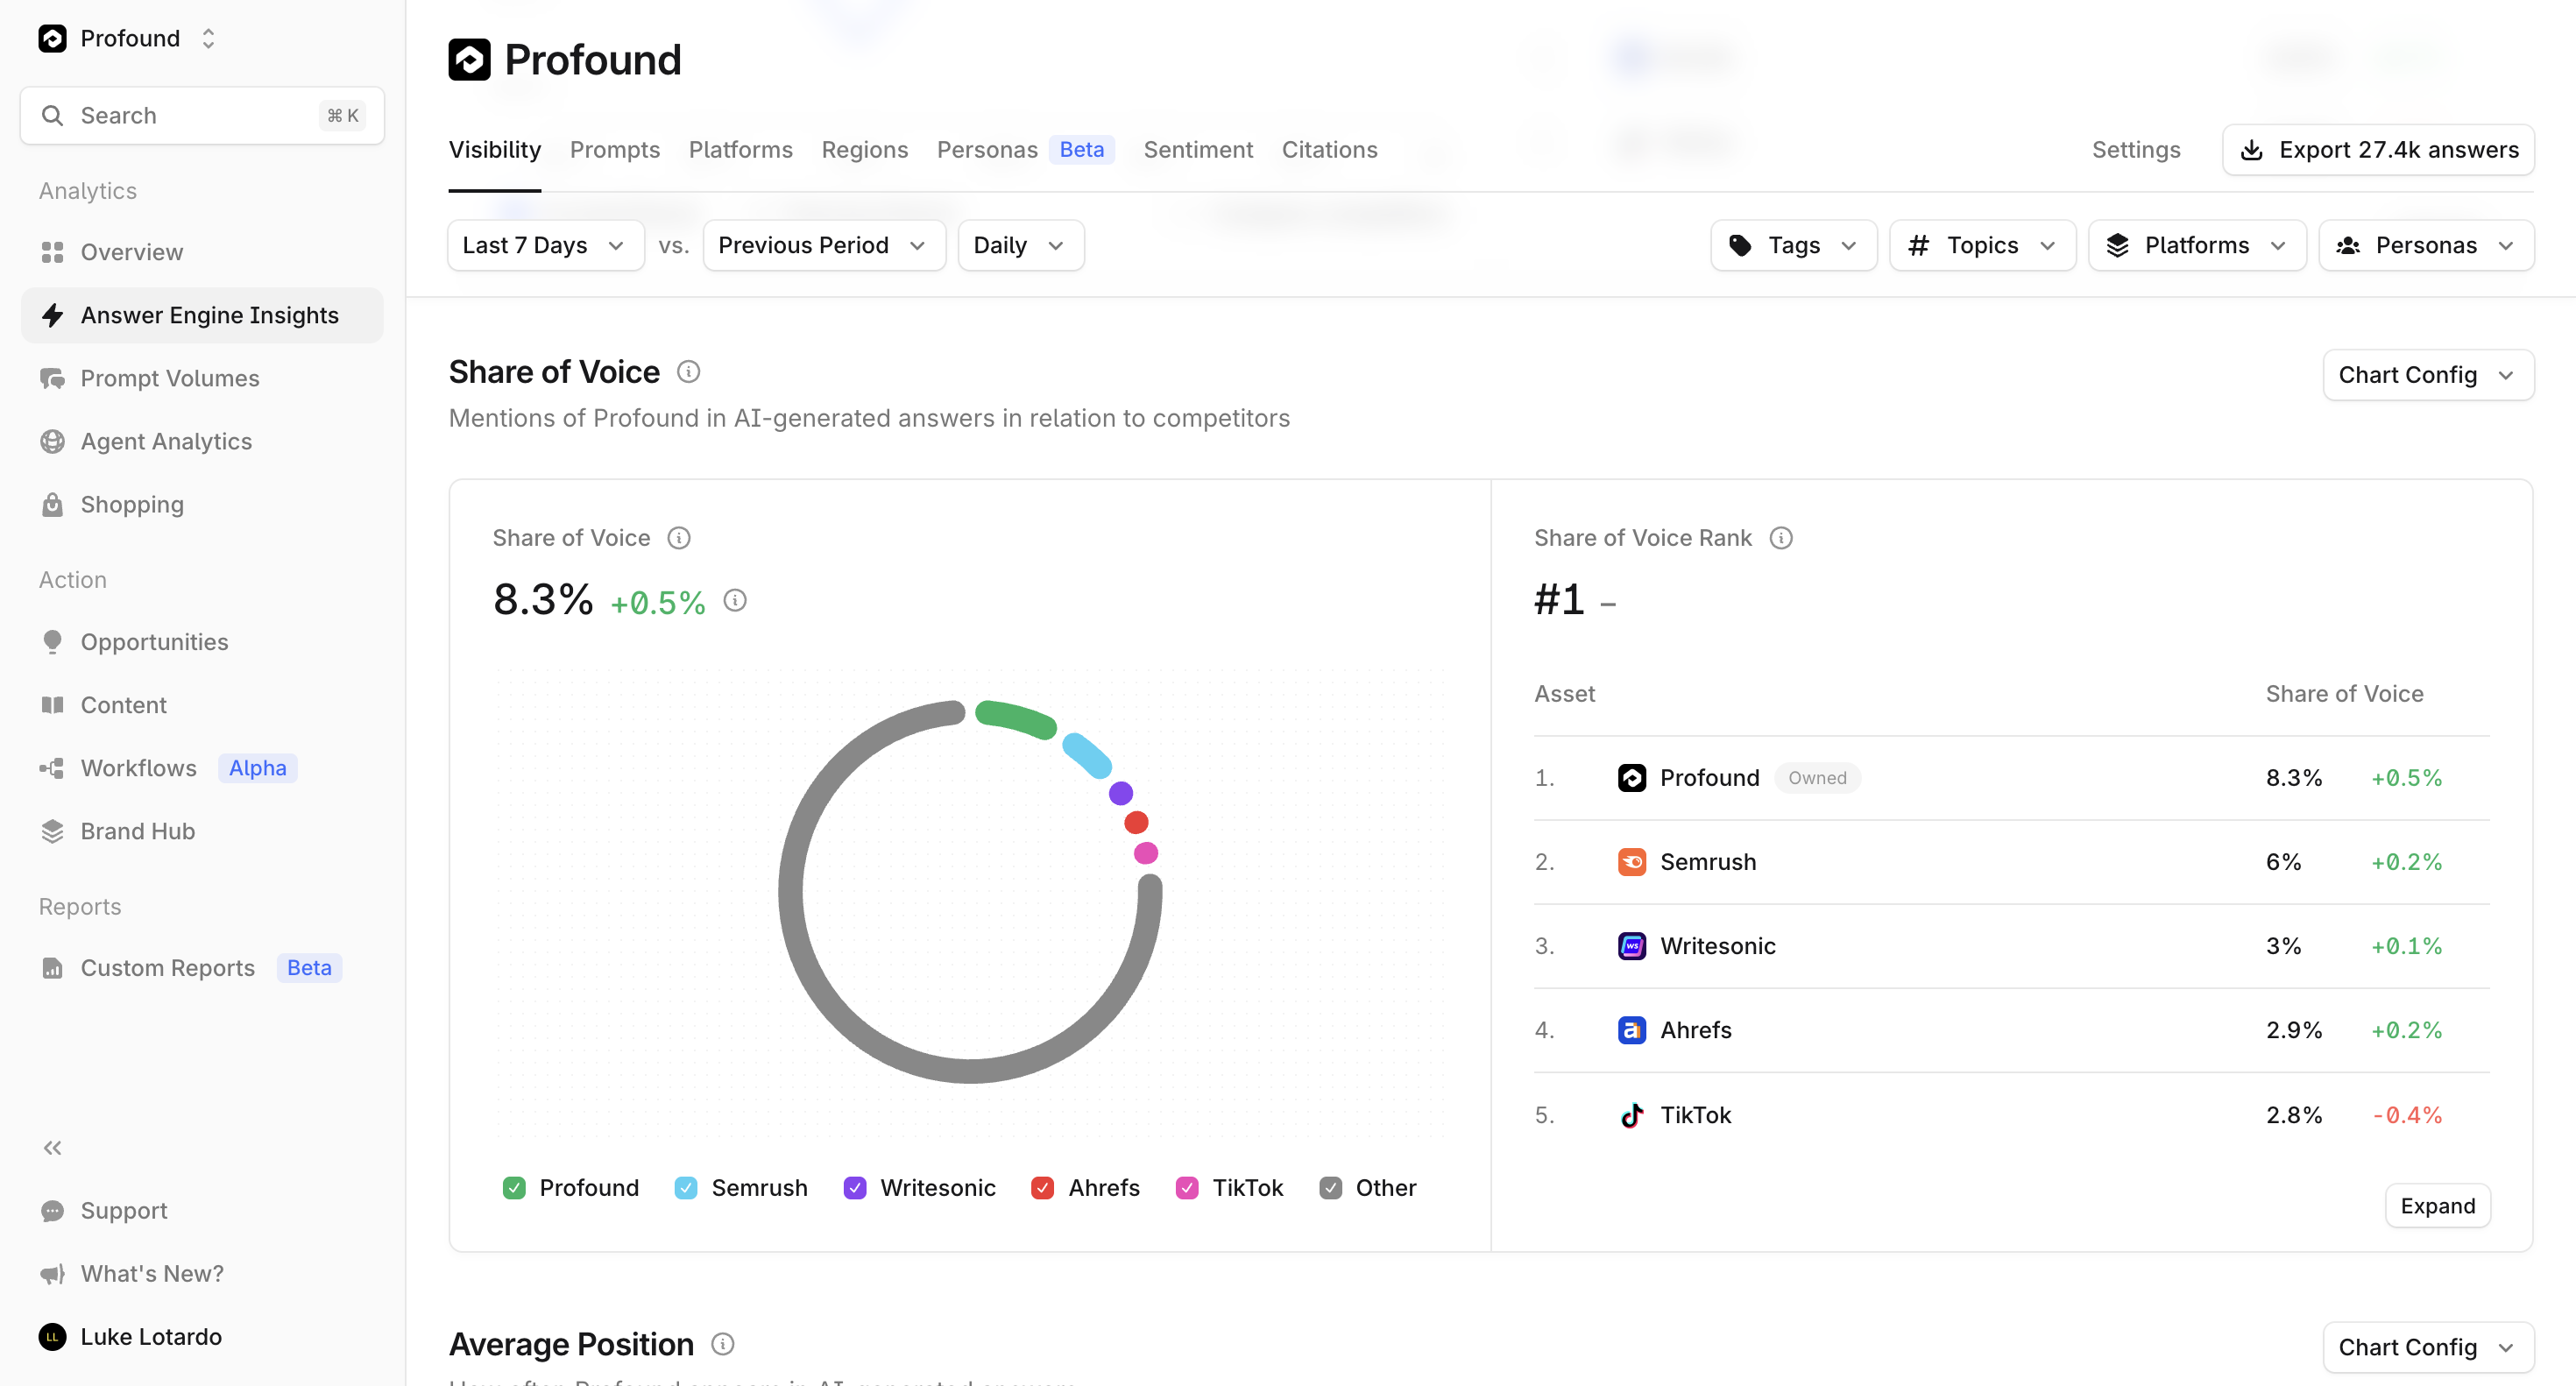The image size is (2576, 1386).
Task: Click the Luke Lotardo avatar
Action: (52, 1336)
